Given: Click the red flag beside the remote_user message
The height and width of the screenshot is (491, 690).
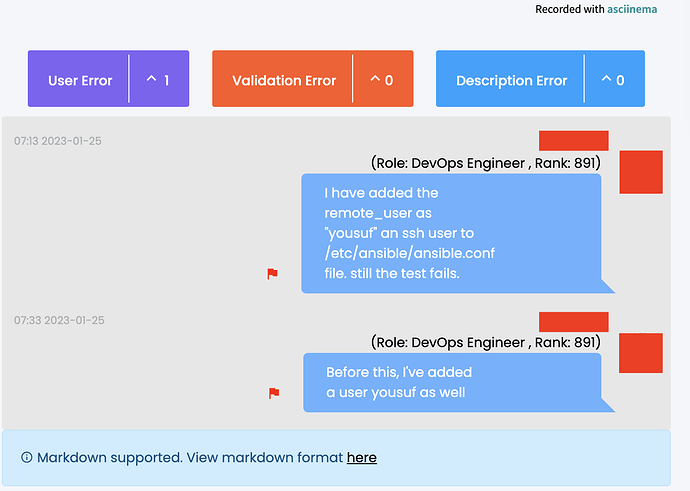Looking at the screenshot, I should pyautogui.click(x=272, y=274).
